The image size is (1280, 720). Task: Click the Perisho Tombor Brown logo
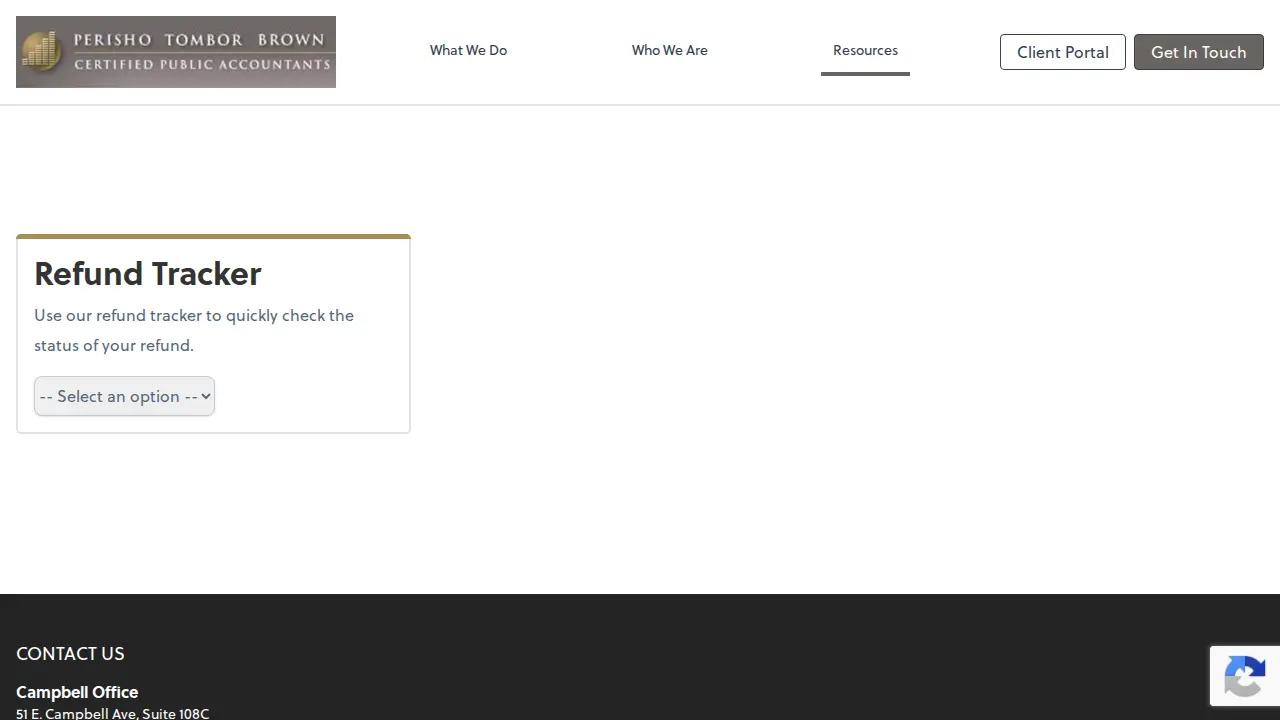click(x=176, y=52)
